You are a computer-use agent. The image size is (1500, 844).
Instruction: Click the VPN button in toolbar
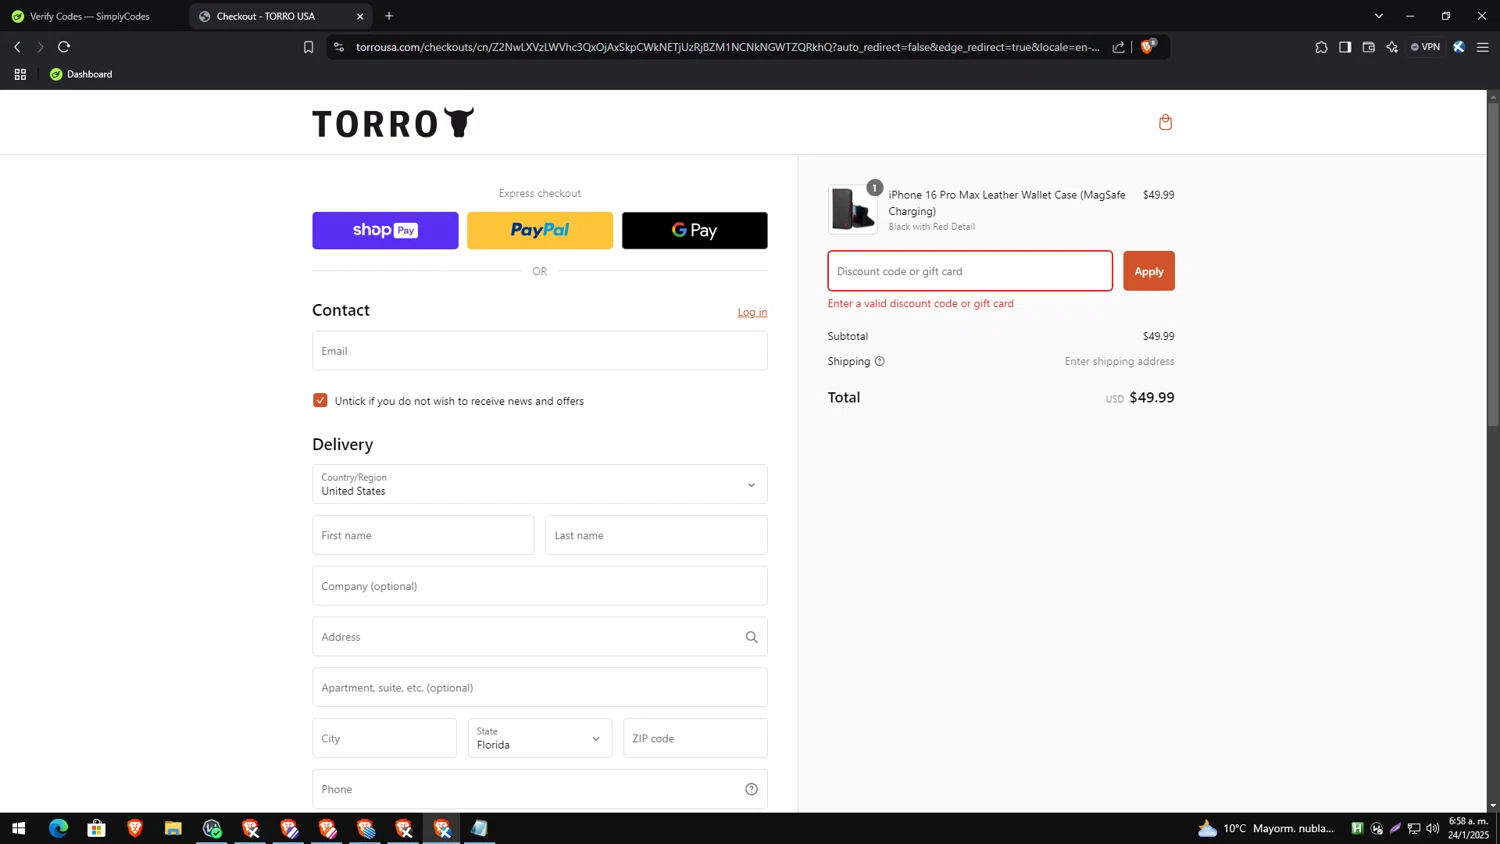coord(1425,47)
